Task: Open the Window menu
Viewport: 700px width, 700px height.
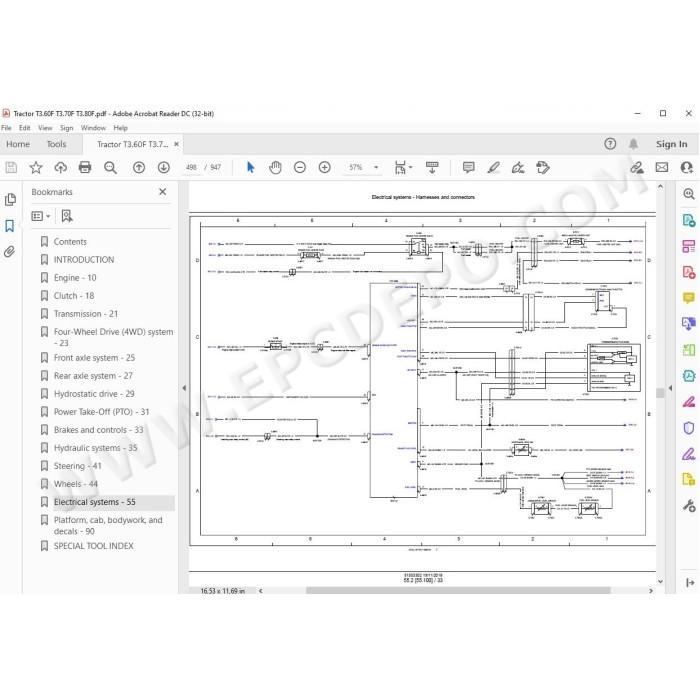Action: tap(93, 128)
